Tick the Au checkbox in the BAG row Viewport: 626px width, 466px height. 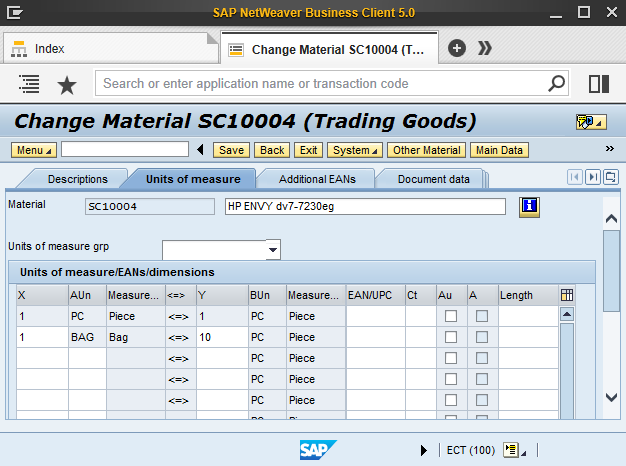tap(451, 337)
